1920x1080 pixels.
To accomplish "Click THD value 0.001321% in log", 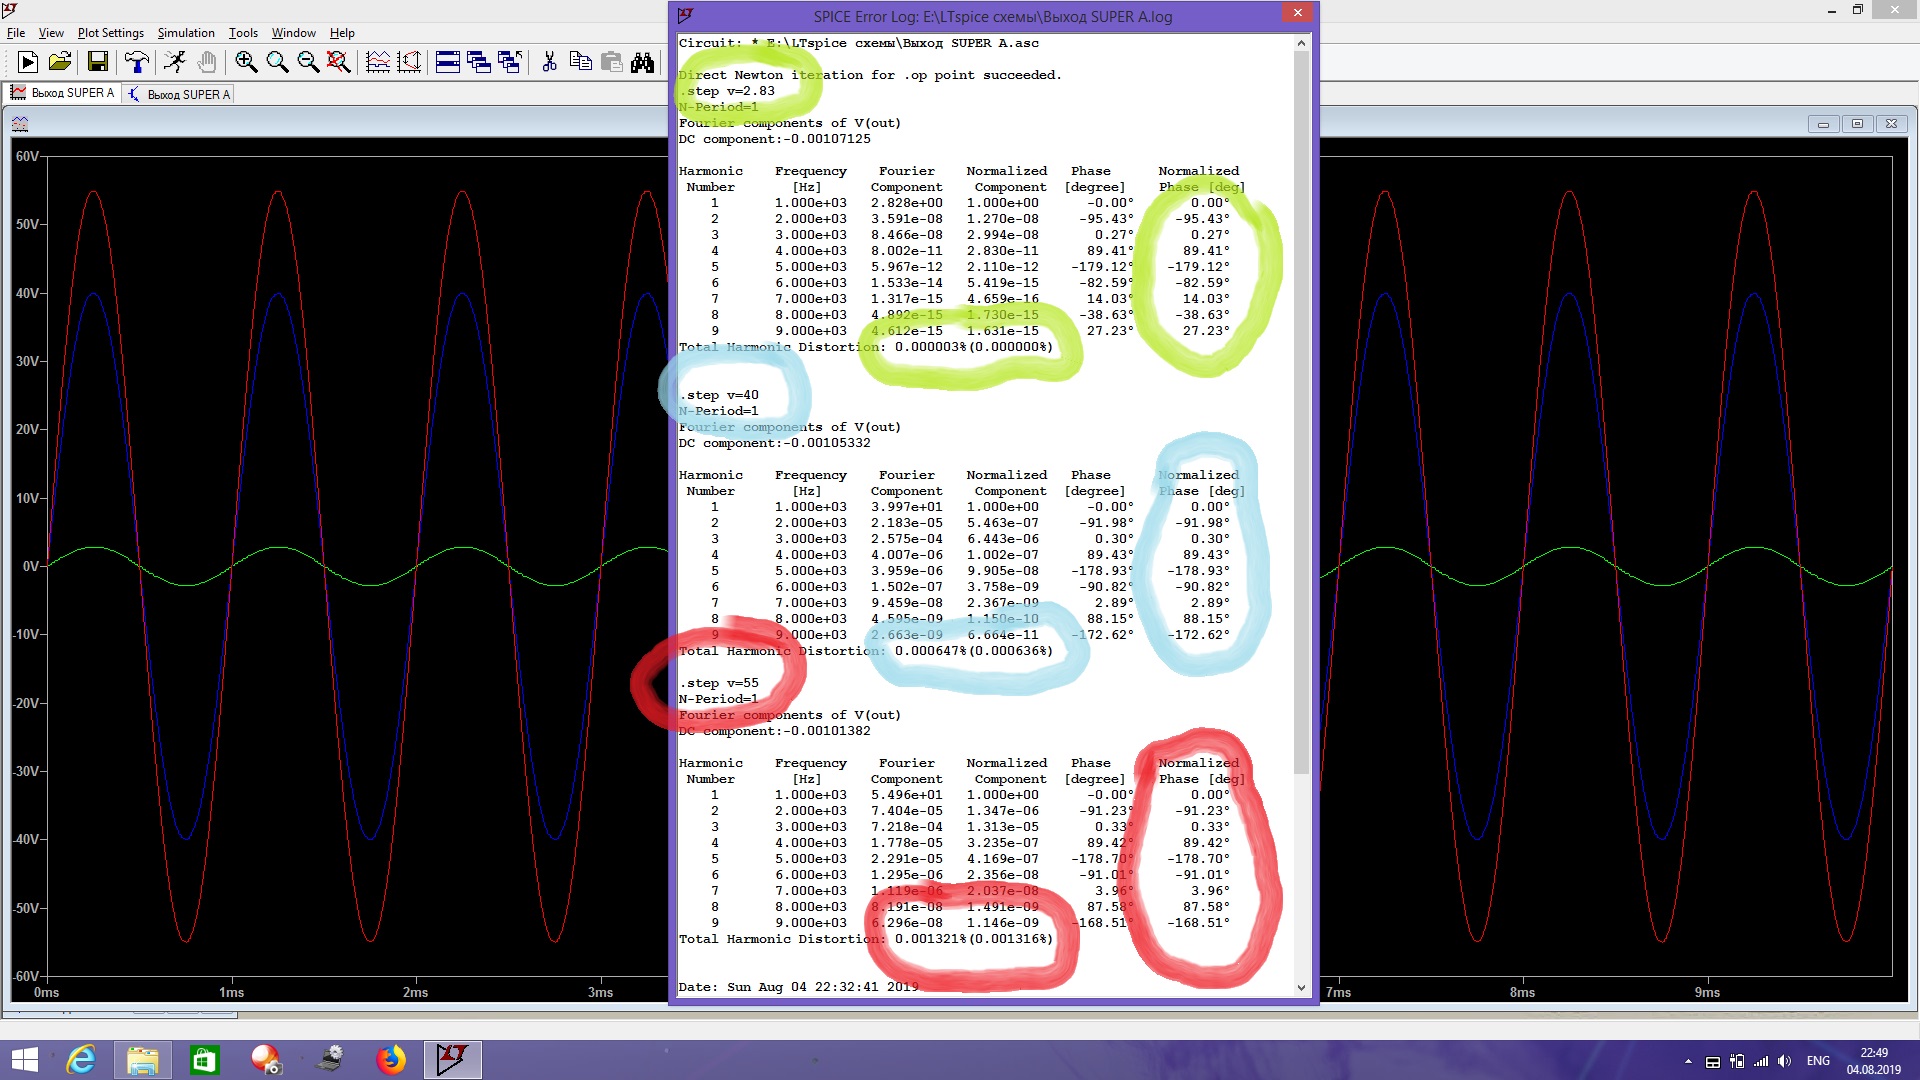I will (931, 939).
